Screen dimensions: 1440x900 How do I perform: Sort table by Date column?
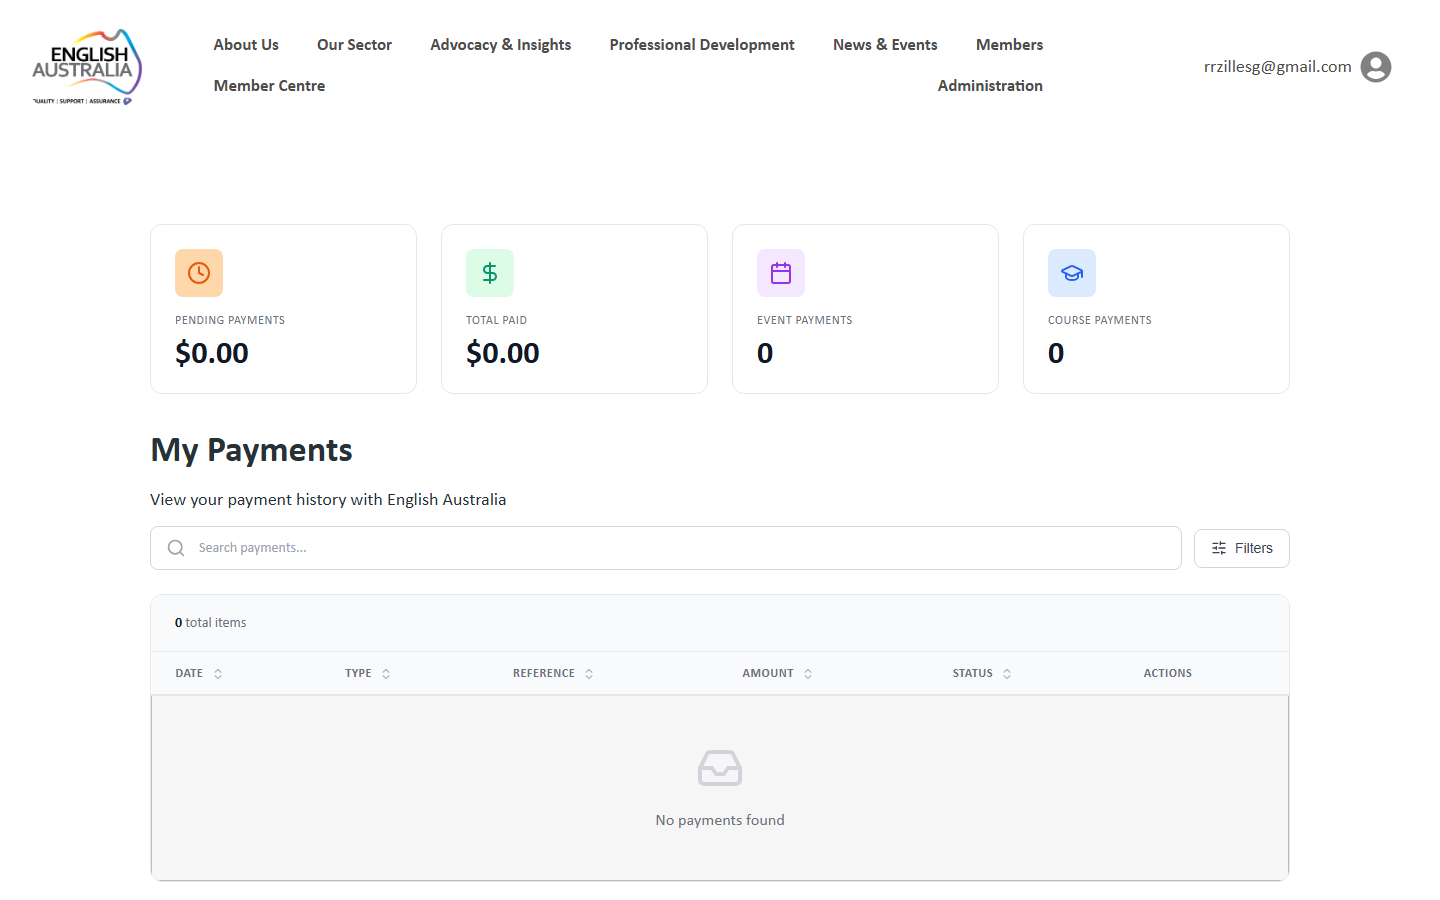[198, 674]
